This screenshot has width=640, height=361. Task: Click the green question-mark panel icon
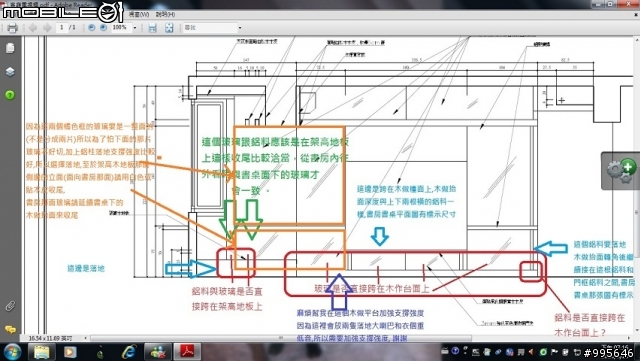coord(10,95)
